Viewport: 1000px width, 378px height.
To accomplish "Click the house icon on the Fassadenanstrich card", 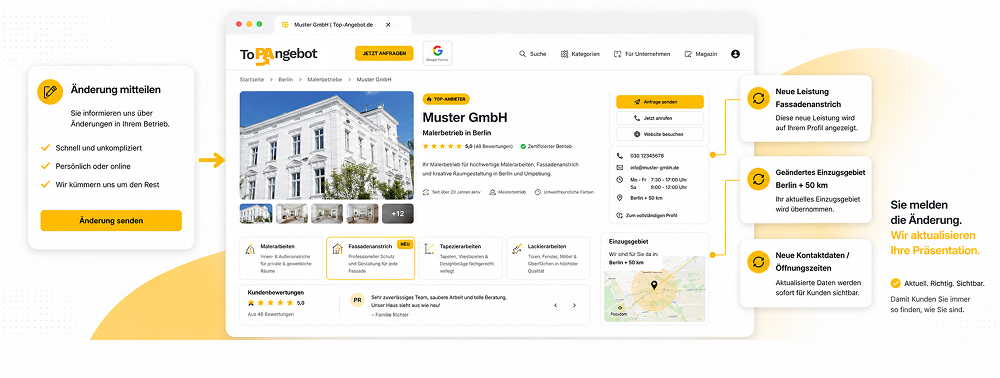I will point(338,249).
